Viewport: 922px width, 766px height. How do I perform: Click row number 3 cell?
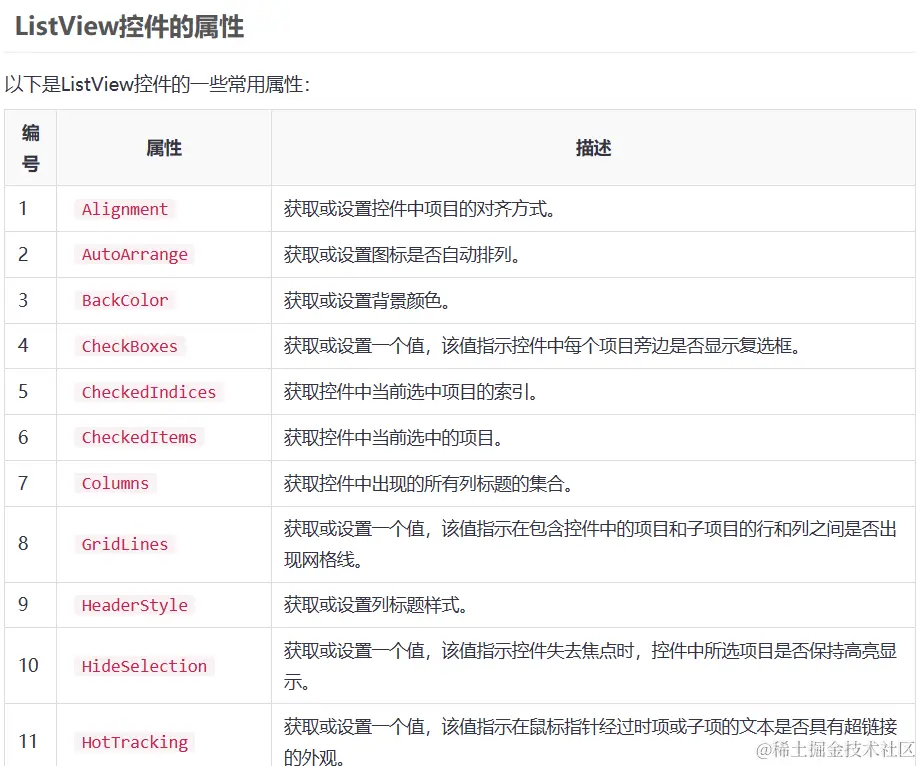(x=31, y=300)
